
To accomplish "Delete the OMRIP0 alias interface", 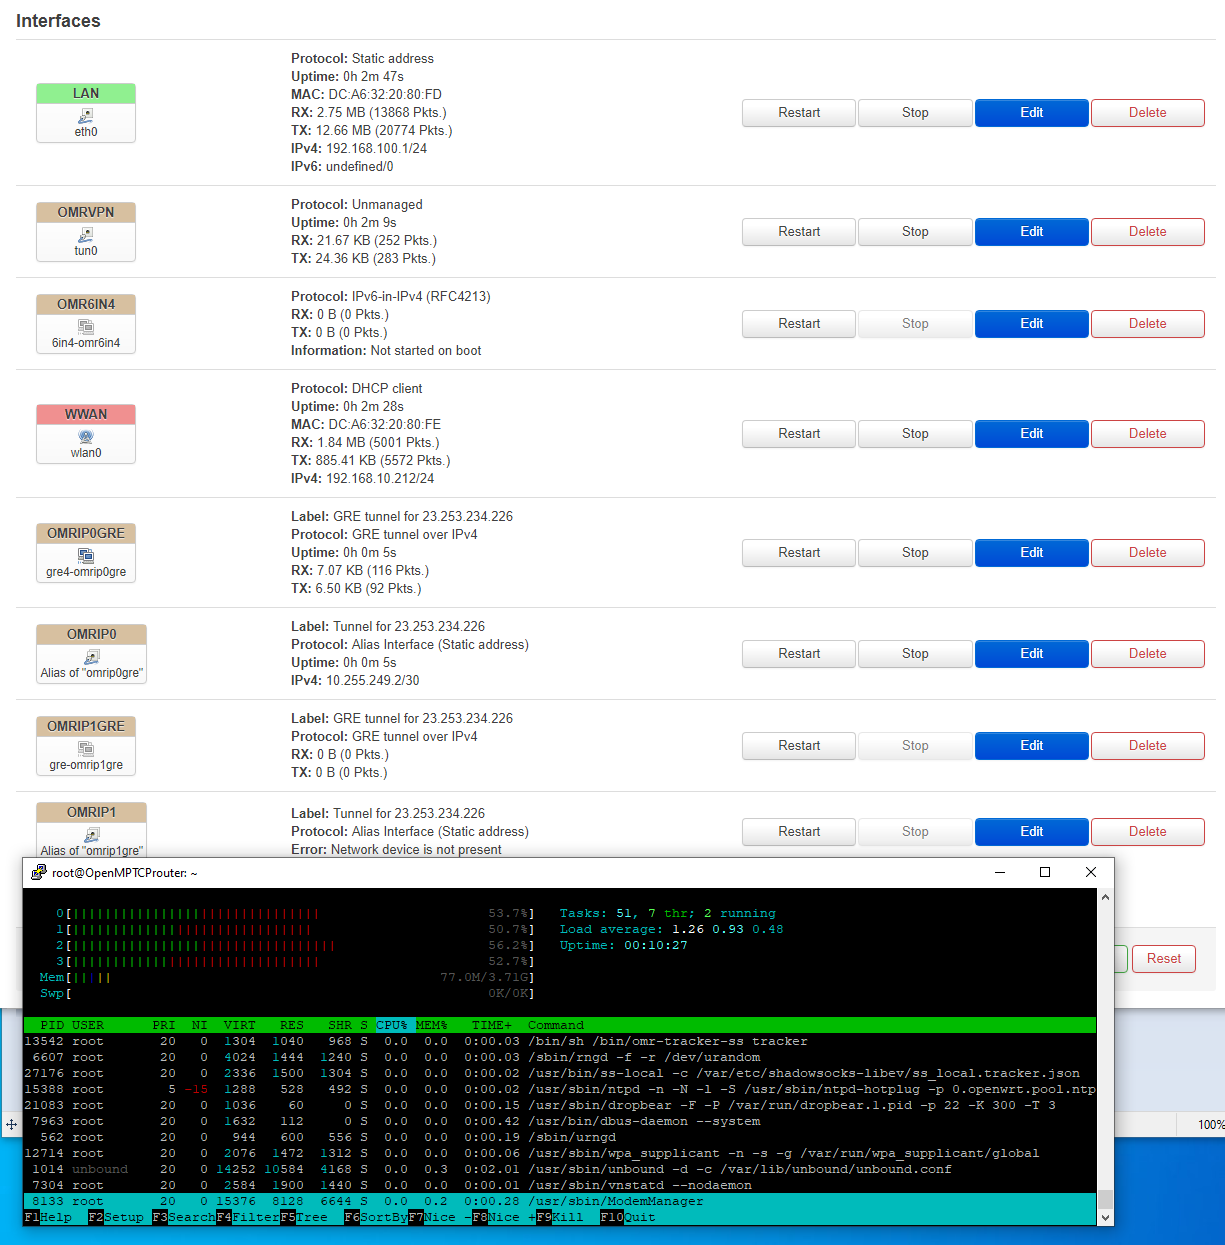I will (x=1148, y=654).
